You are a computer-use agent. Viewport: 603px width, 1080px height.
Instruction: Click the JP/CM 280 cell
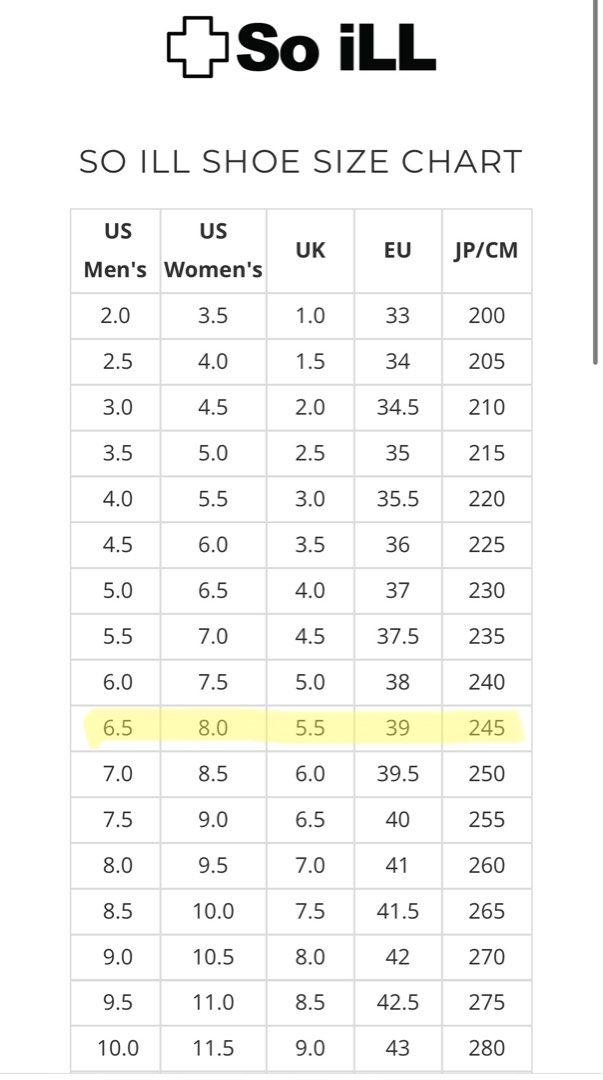point(487,1048)
